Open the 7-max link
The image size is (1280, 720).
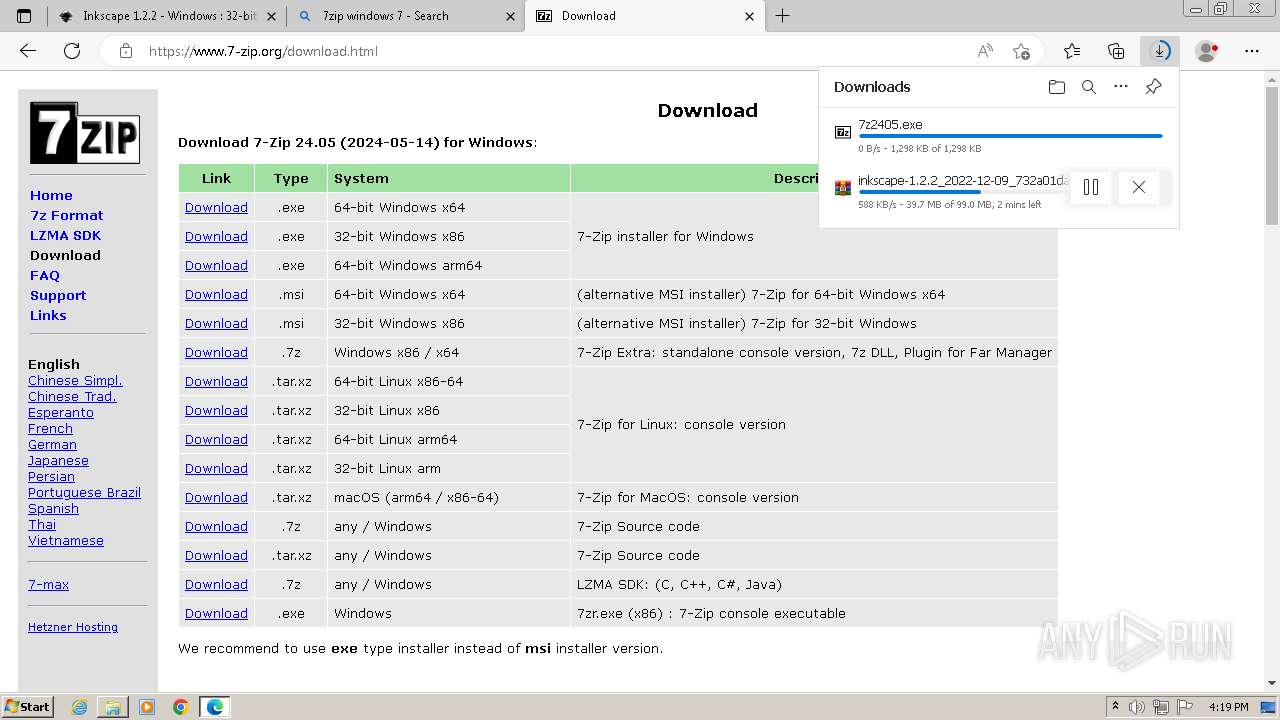point(48,584)
